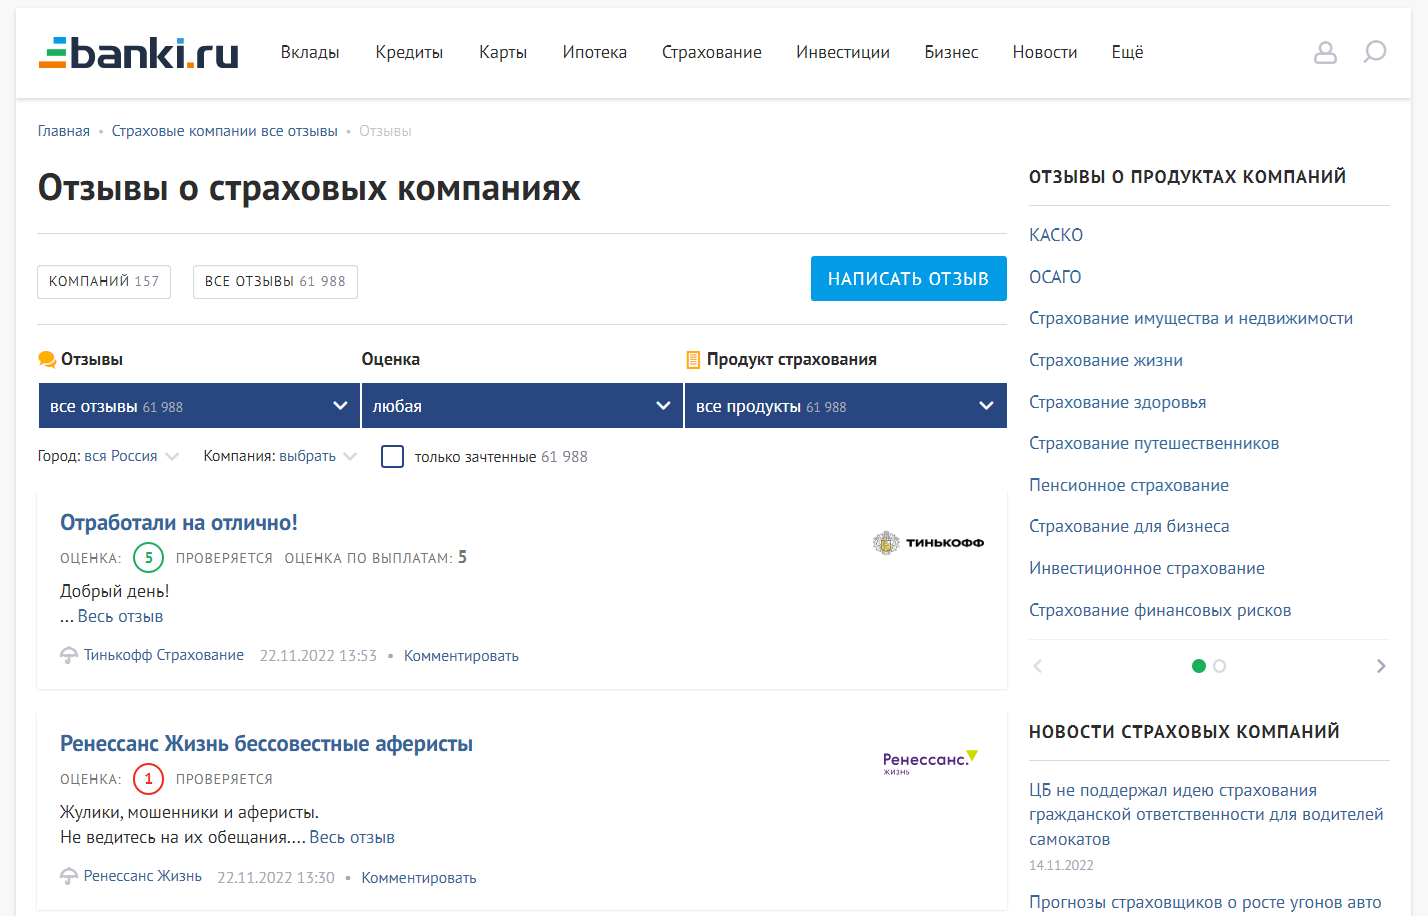The width and height of the screenshot is (1428, 916).
Task: Open news about scooter driver liability insurance
Action: pyautogui.click(x=1206, y=815)
